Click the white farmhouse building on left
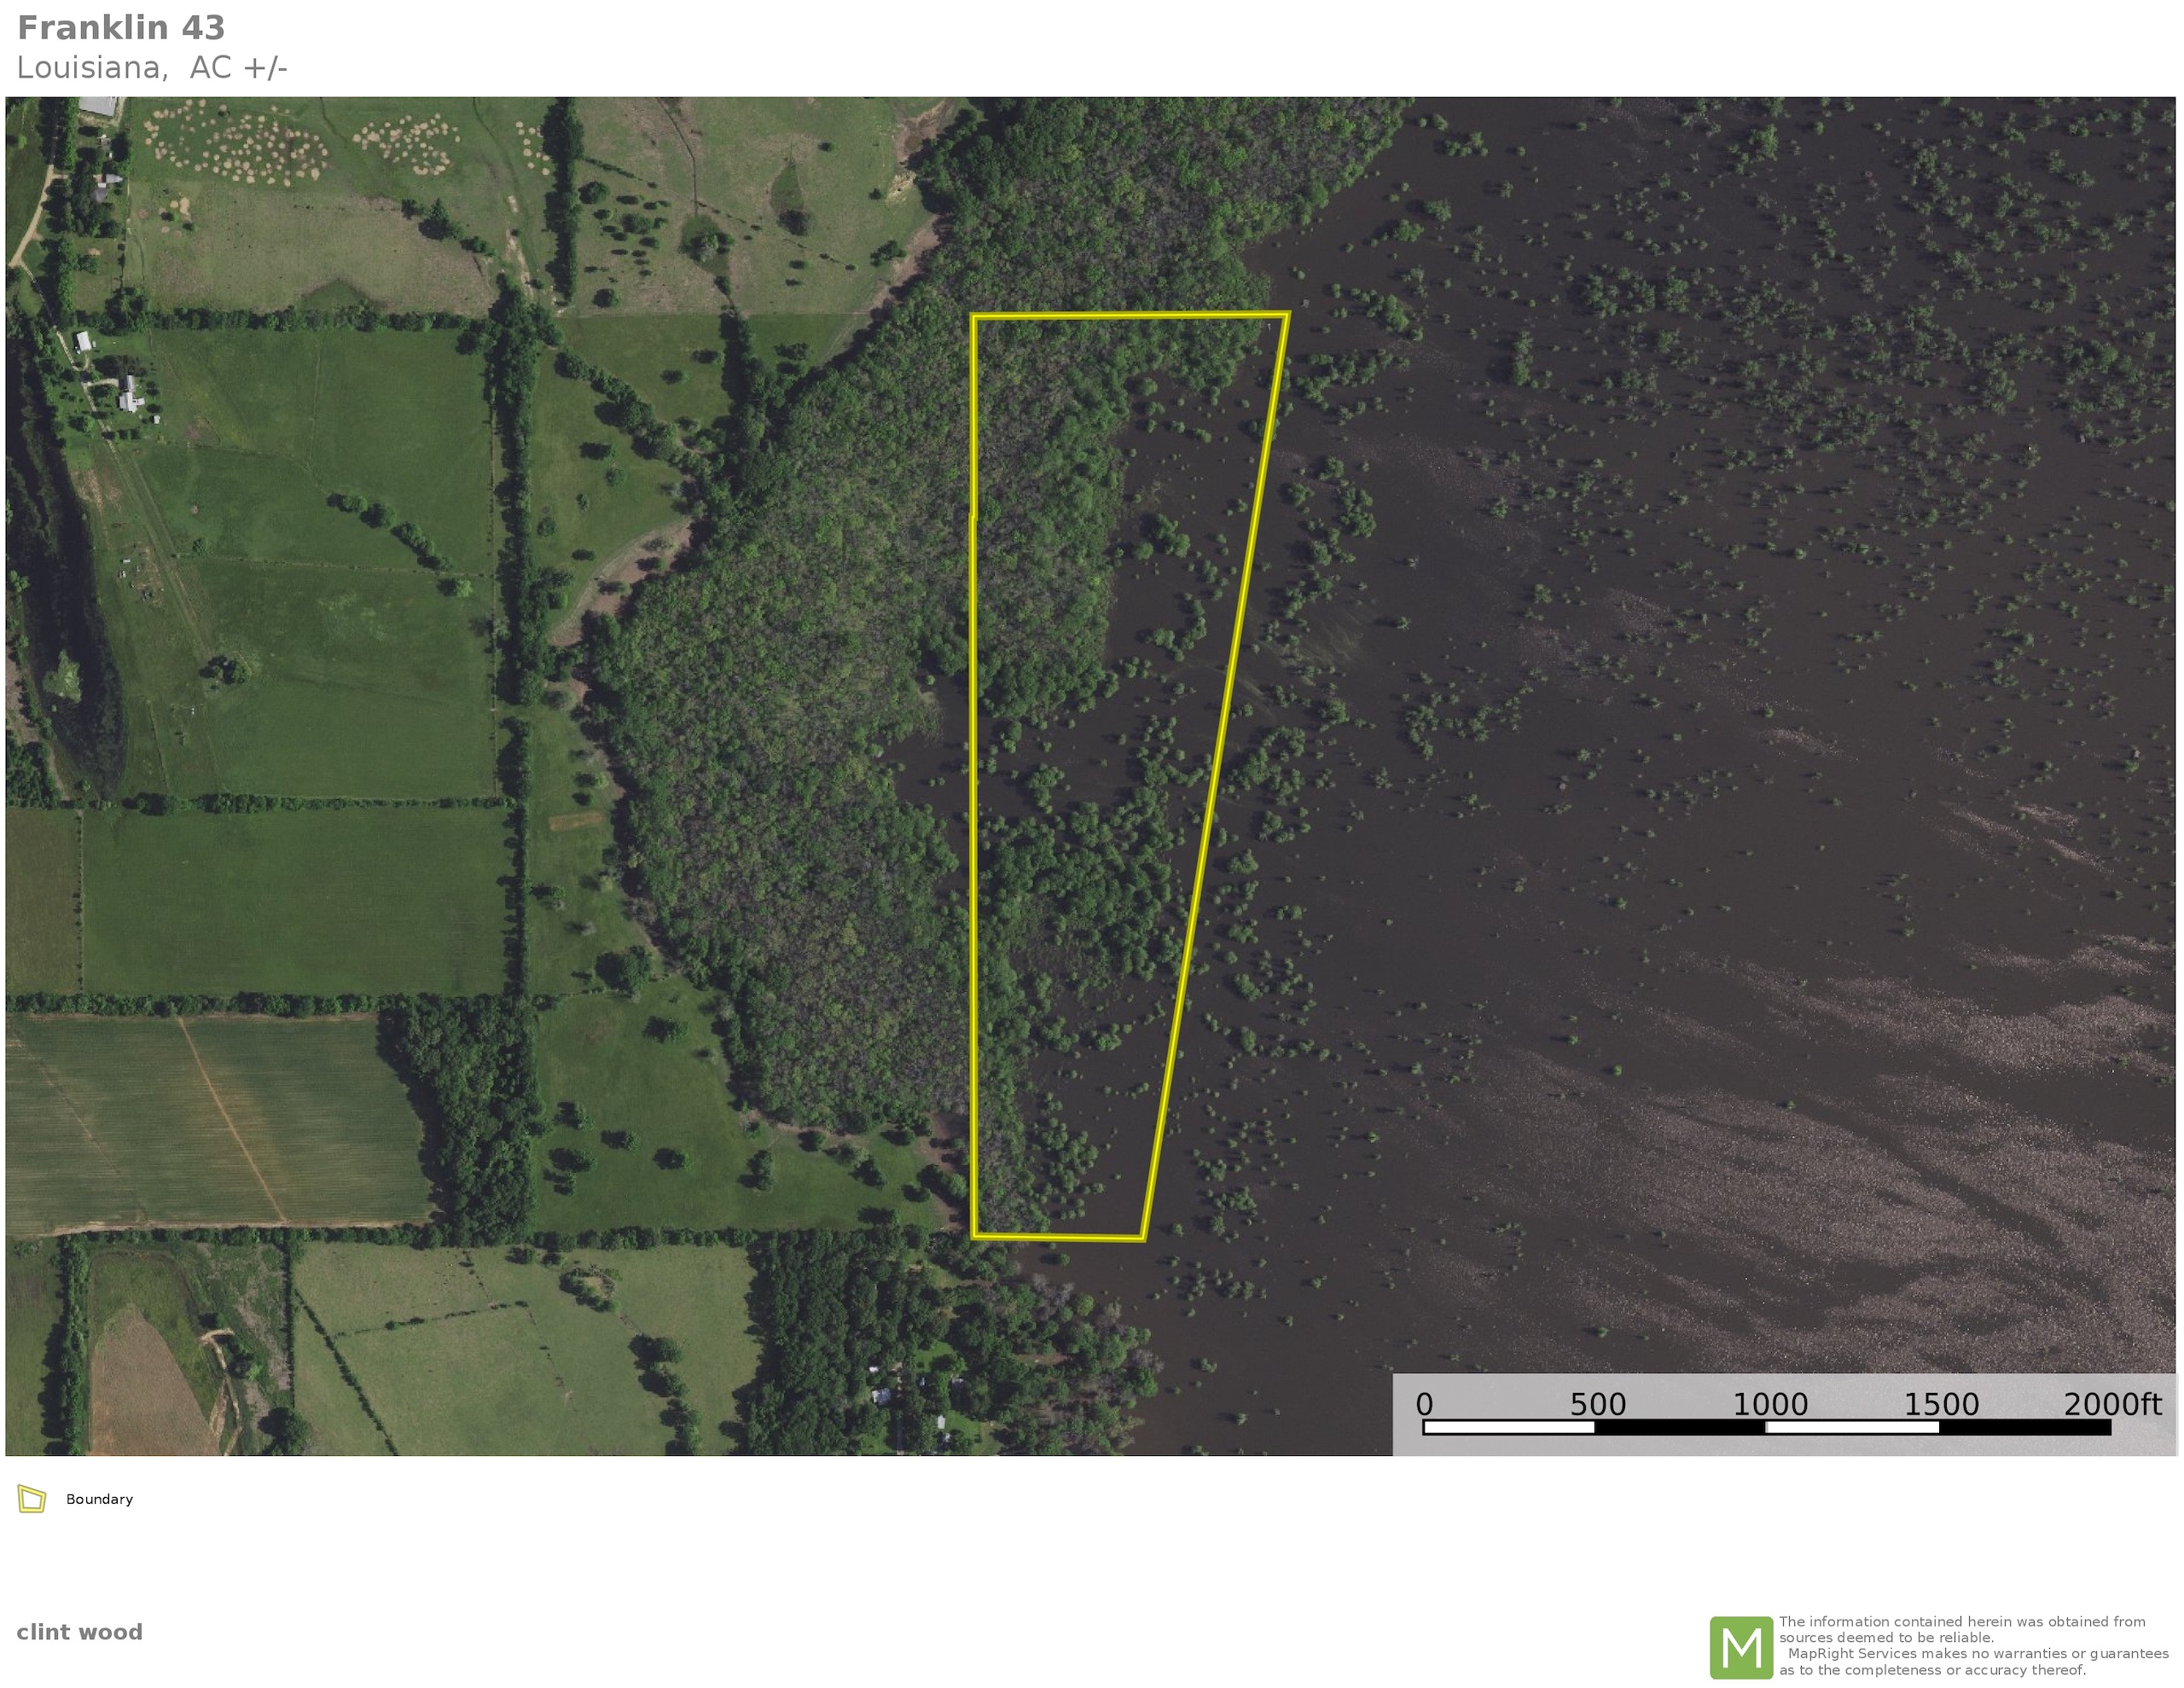Screen dimensions: 2184x1688 (129, 394)
